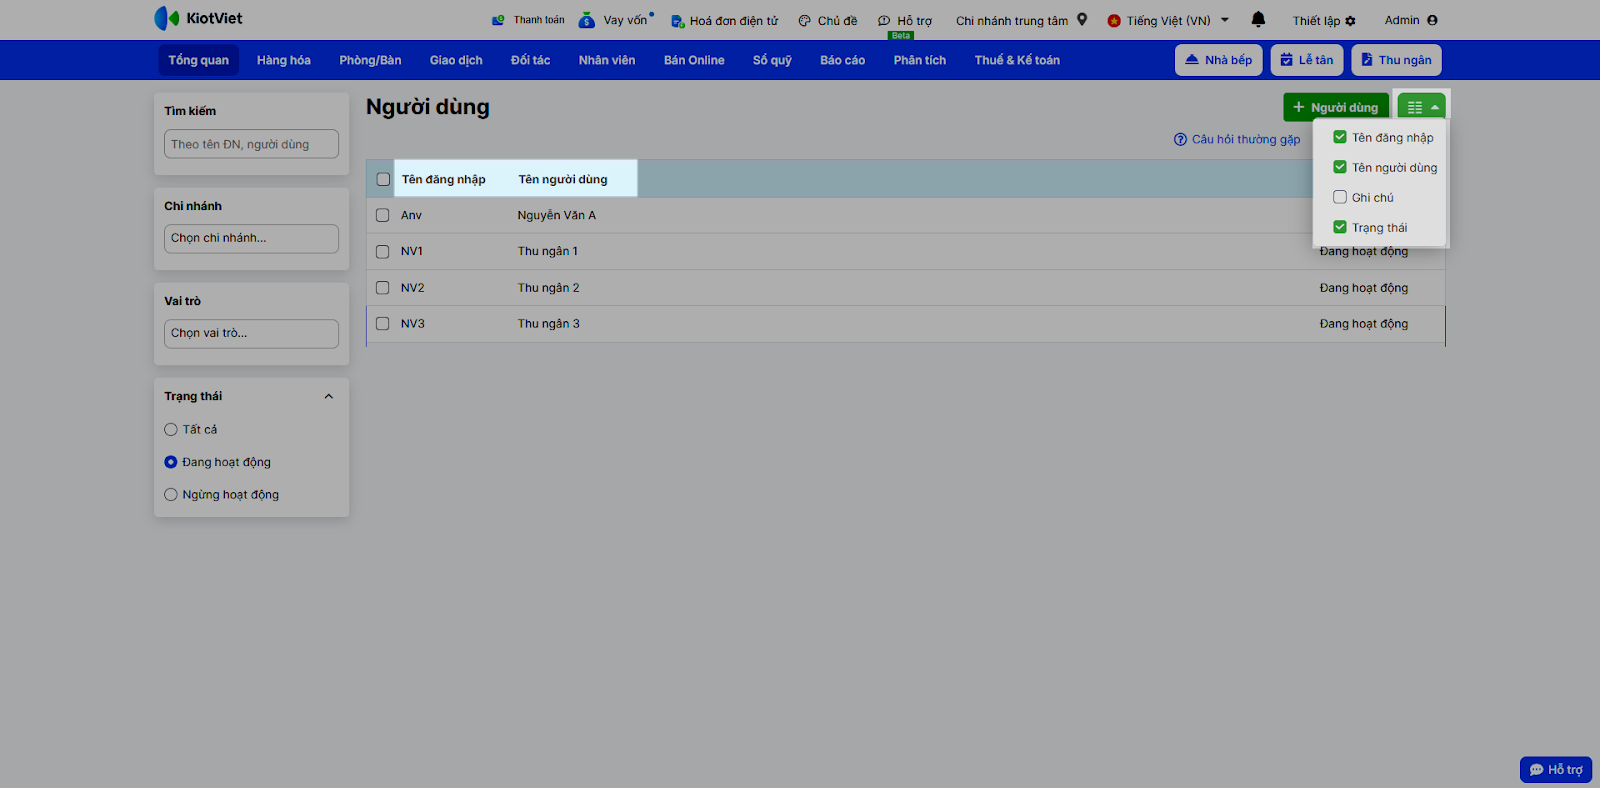The image size is (1600, 788).
Task: Click the Thiết lập gear icon
Action: pos(1351,21)
